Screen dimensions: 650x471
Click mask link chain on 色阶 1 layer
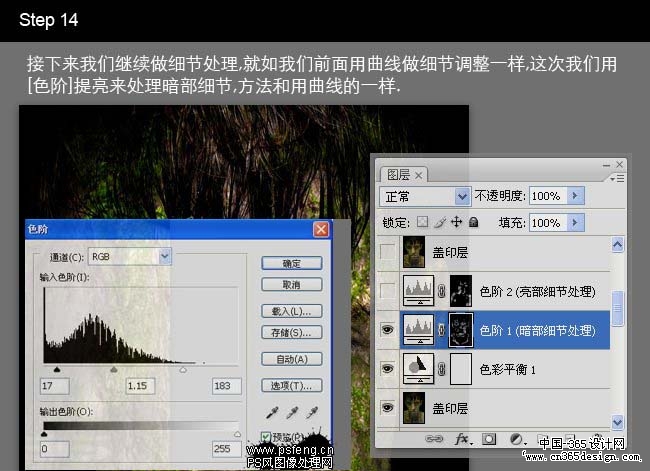(x=442, y=330)
